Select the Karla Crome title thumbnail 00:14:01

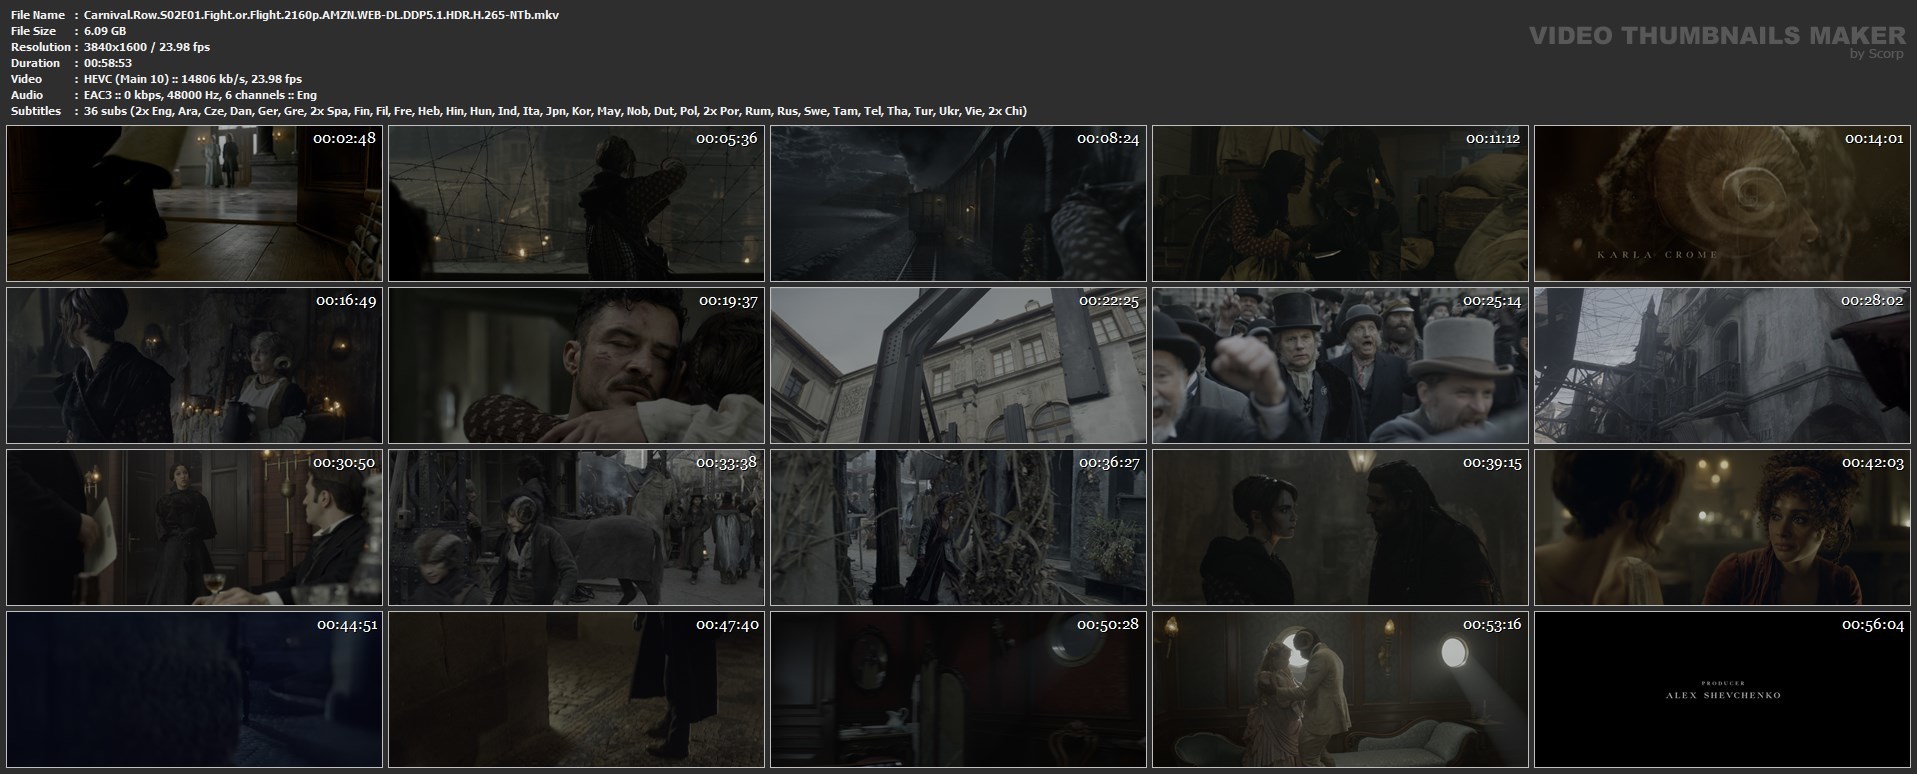point(1722,203)
